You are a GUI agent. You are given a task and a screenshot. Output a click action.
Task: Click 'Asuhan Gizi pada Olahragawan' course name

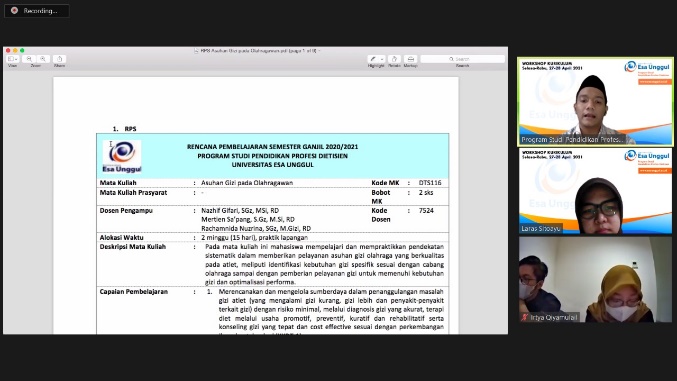pos(247,183)
